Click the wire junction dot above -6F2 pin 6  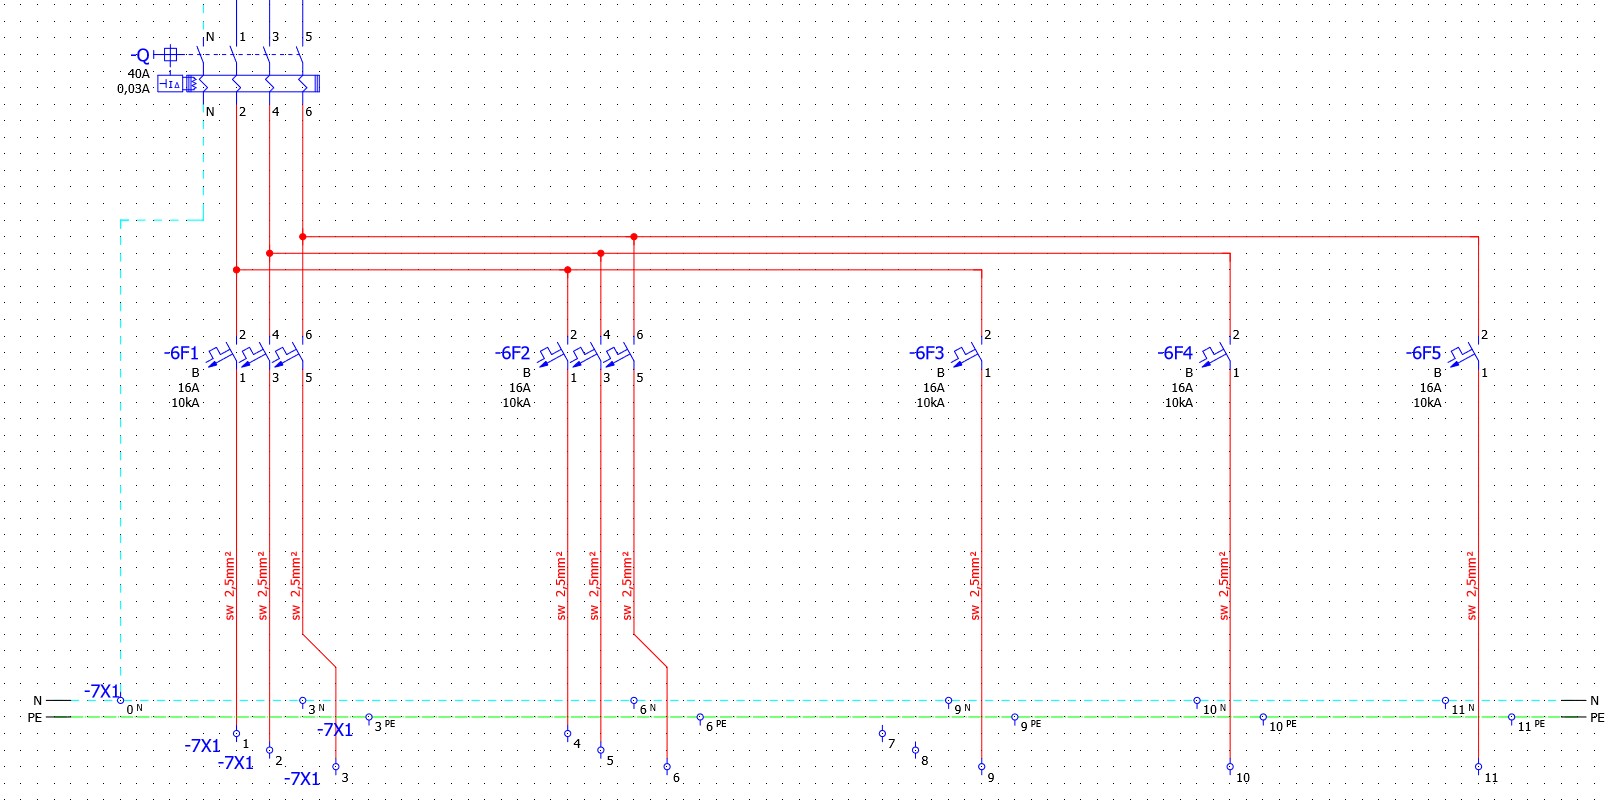[x=634, y=237]
